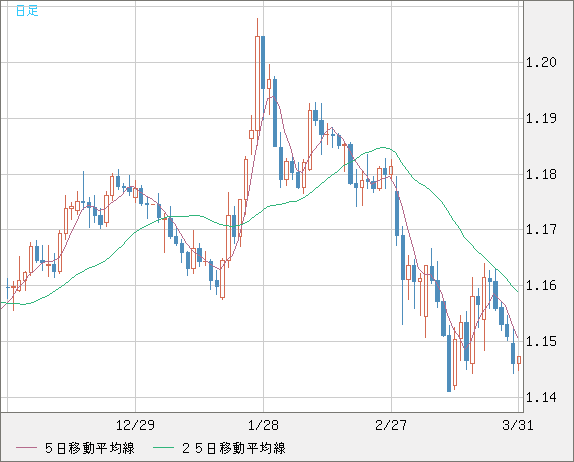Click the green 25-day average legend line sample
Screen dimensions: 574x462
pos(163,448)
